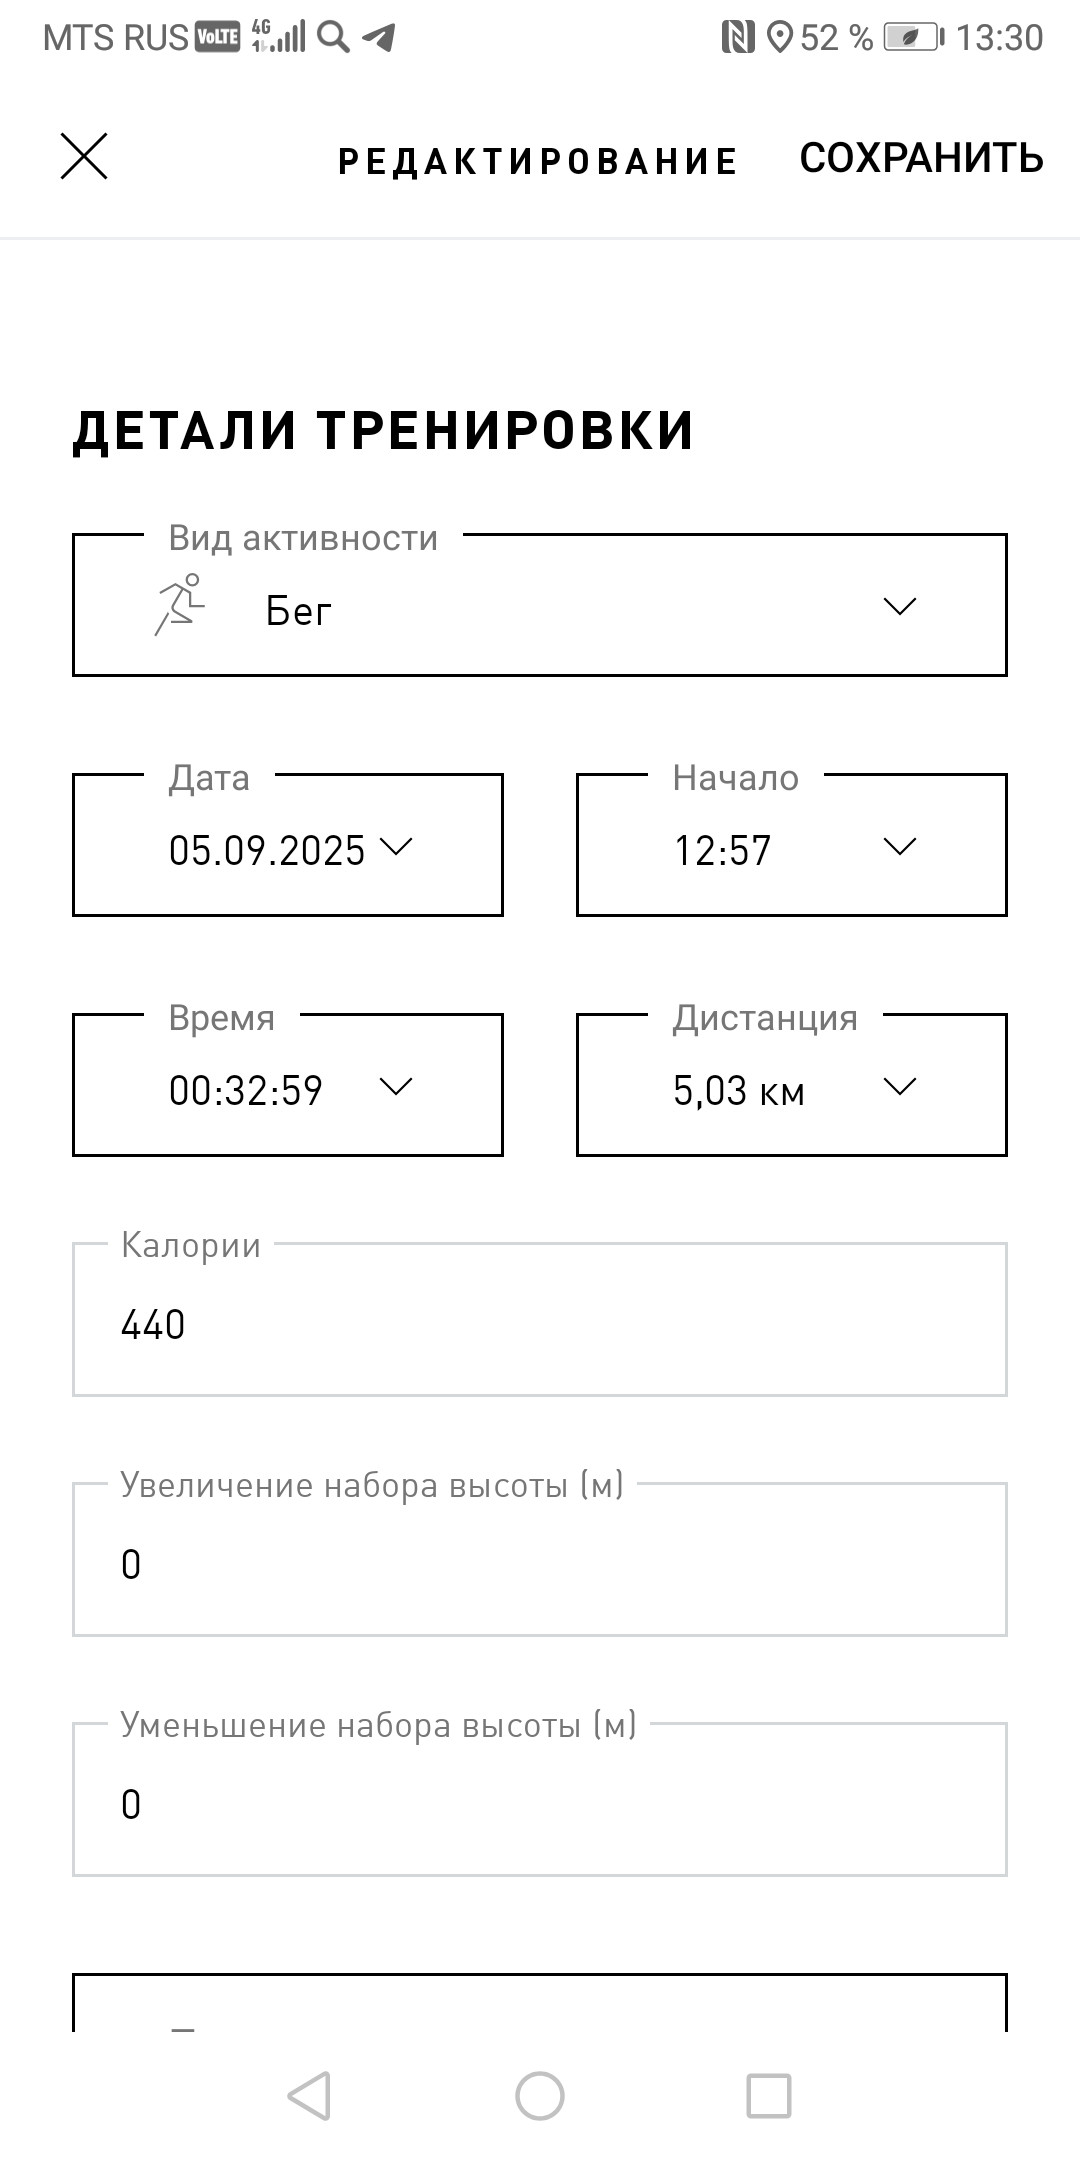Screen dimensions: 1080x2160
Task: Tap the Android back navigation triangle
Action: coord(309,2095)
